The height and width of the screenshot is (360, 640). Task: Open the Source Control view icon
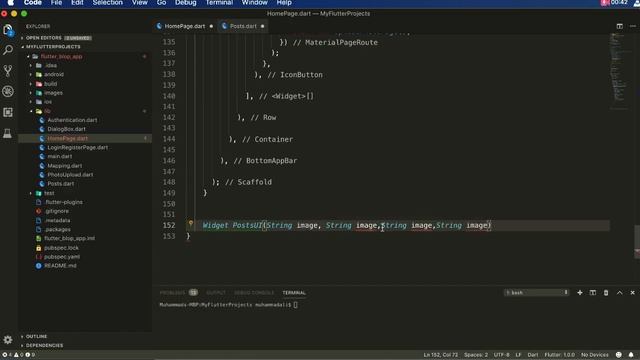[8, 71]
